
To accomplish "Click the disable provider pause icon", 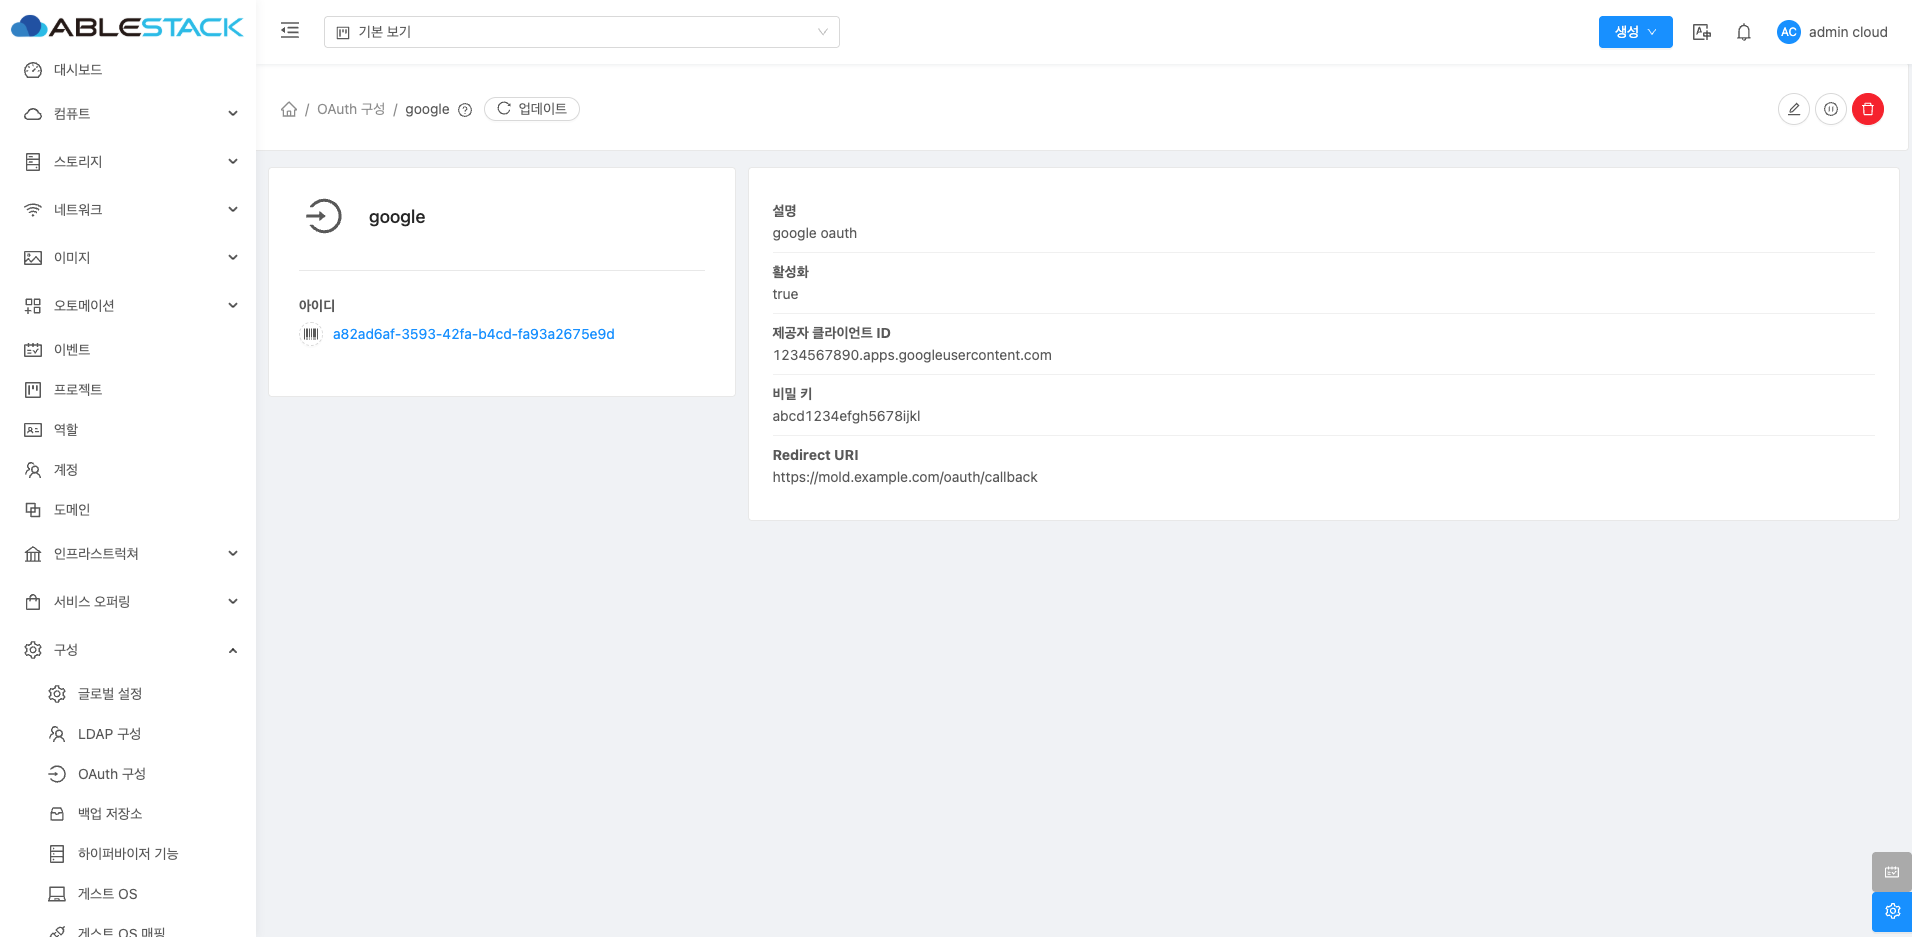I will pyautogui.click(x=1830, y=109).
